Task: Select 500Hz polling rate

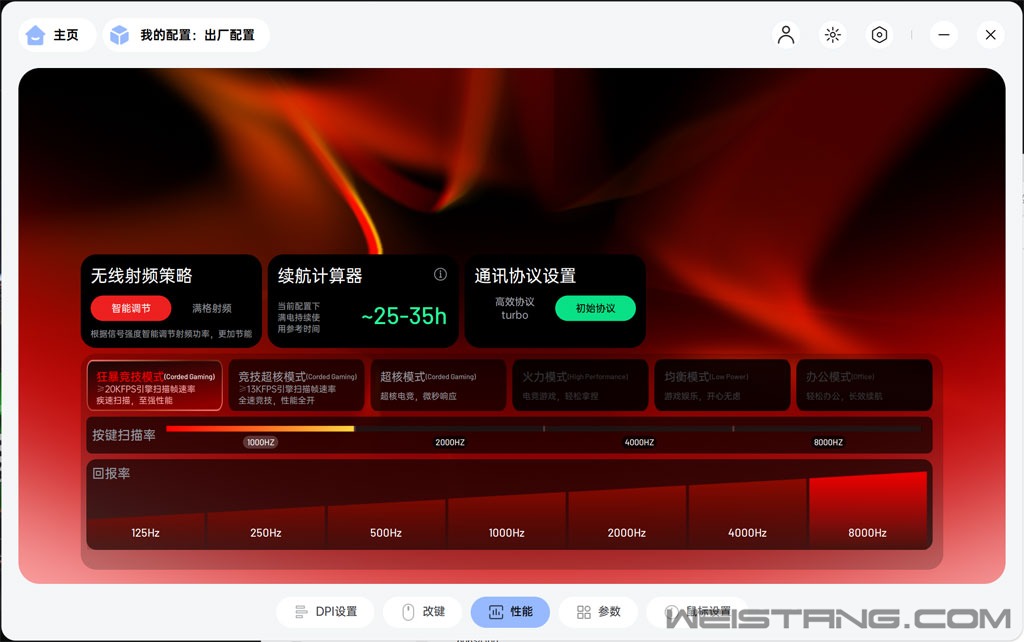Action: coord(386,524)
